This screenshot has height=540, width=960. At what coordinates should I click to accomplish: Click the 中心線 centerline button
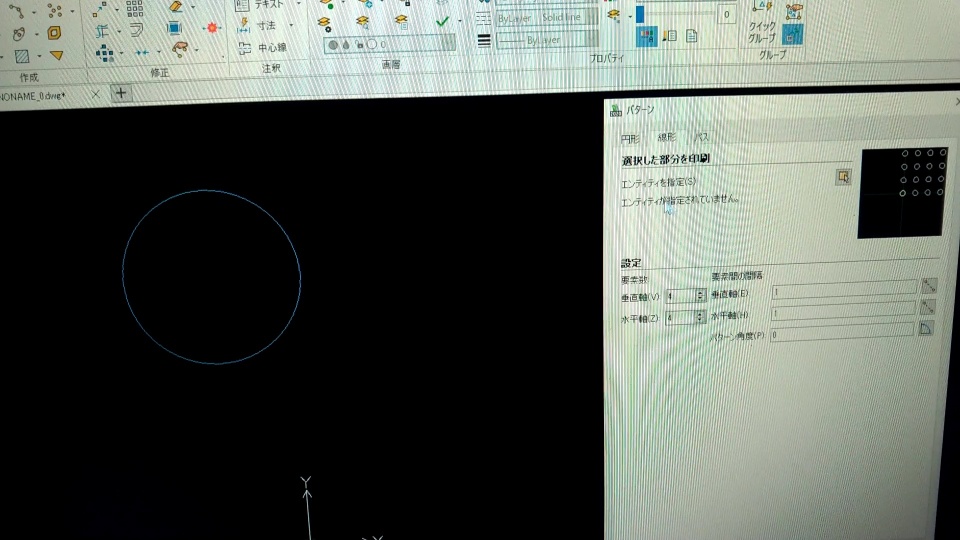tap(263, 48)
